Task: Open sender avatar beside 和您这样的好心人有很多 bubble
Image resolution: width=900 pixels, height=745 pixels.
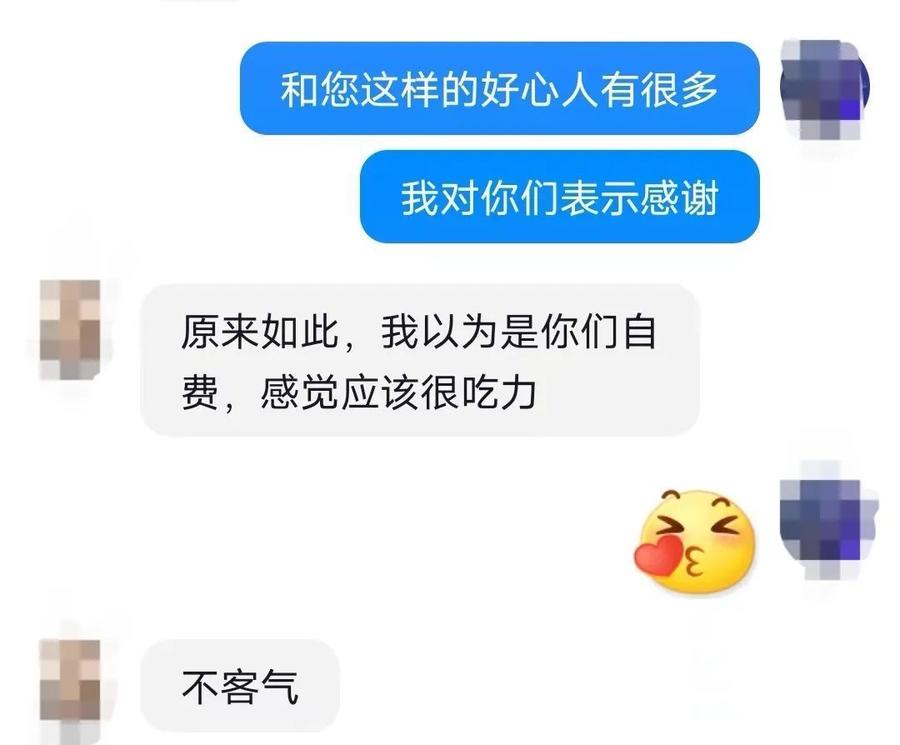Action: pyautogui.click(x=824, y=89)
